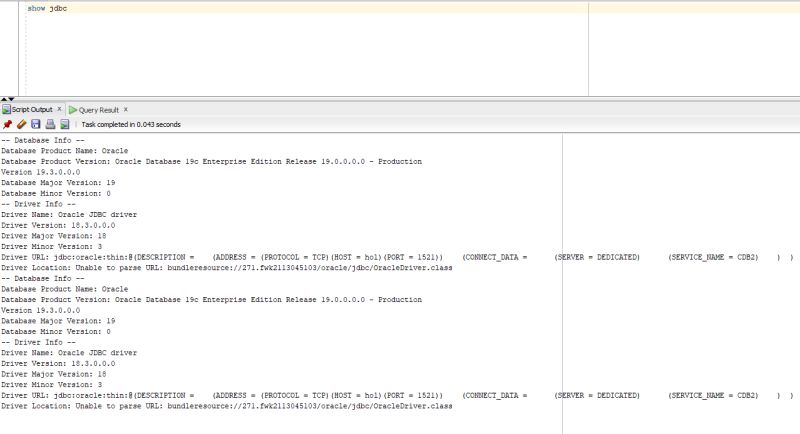The height and width of the screenshot is (434, 800).
Task: Click second 'Driver Minor Version: 3' line
Action: coord(52,385)
